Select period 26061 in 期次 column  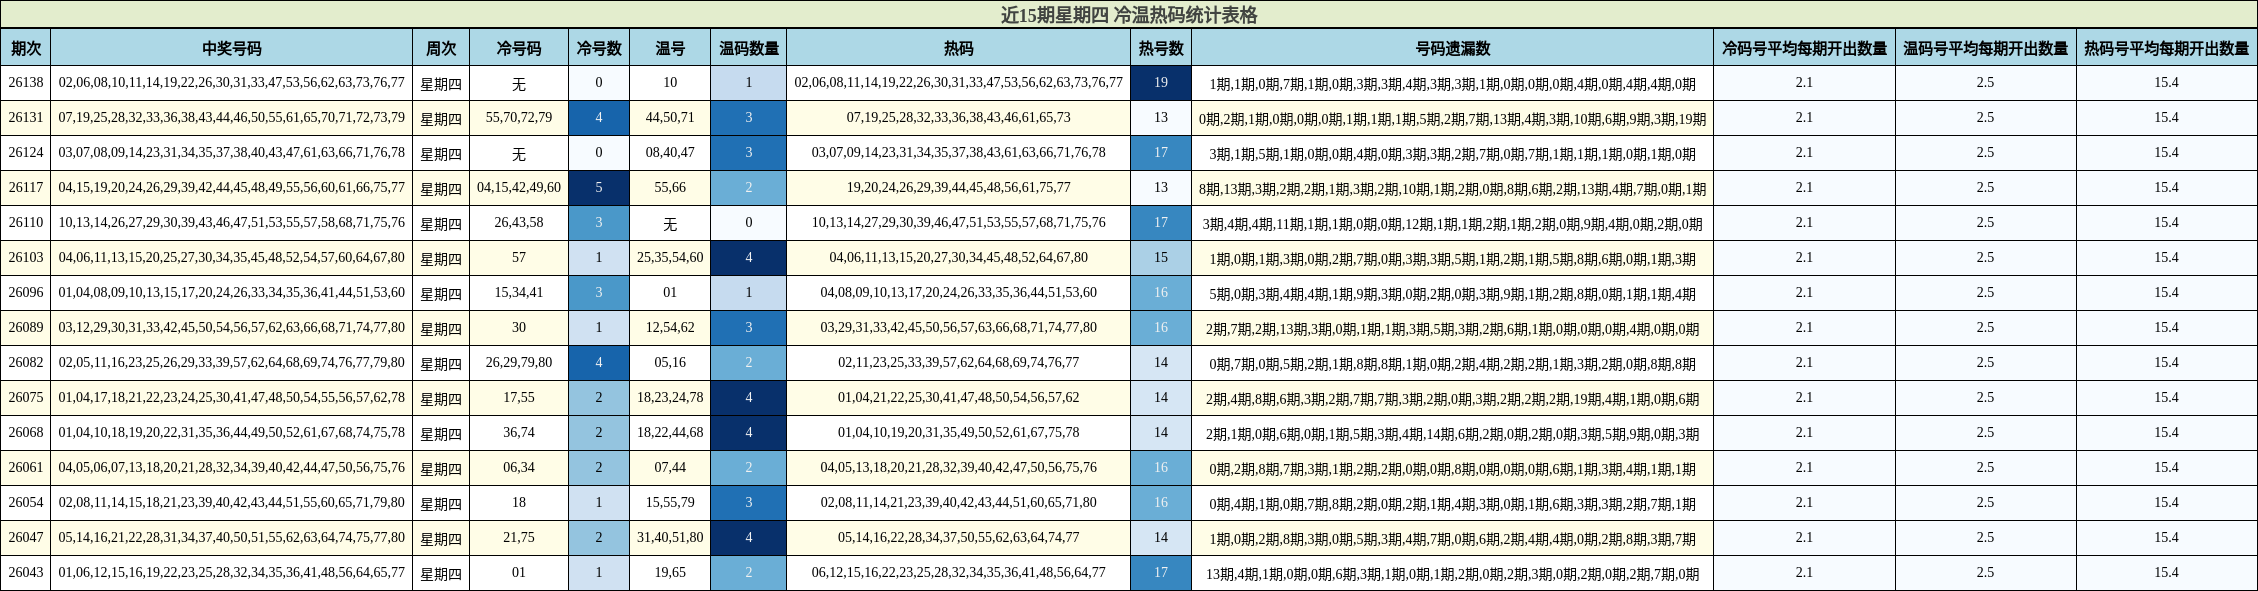click(25, 468)
